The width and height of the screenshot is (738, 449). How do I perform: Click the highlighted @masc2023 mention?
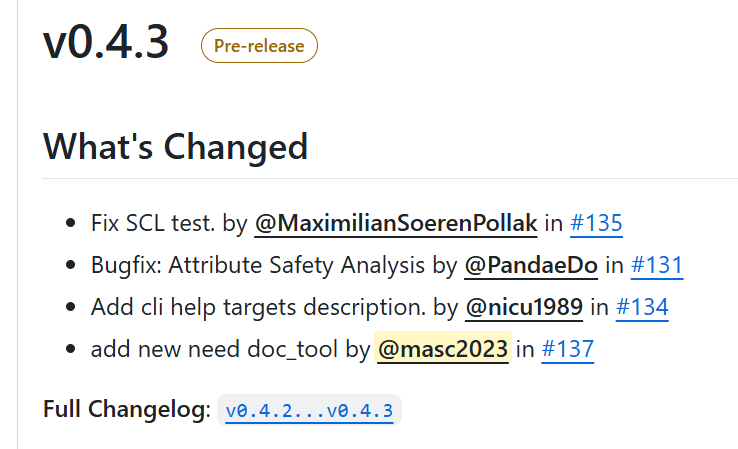pyautogui.click(x=443, y=349)
